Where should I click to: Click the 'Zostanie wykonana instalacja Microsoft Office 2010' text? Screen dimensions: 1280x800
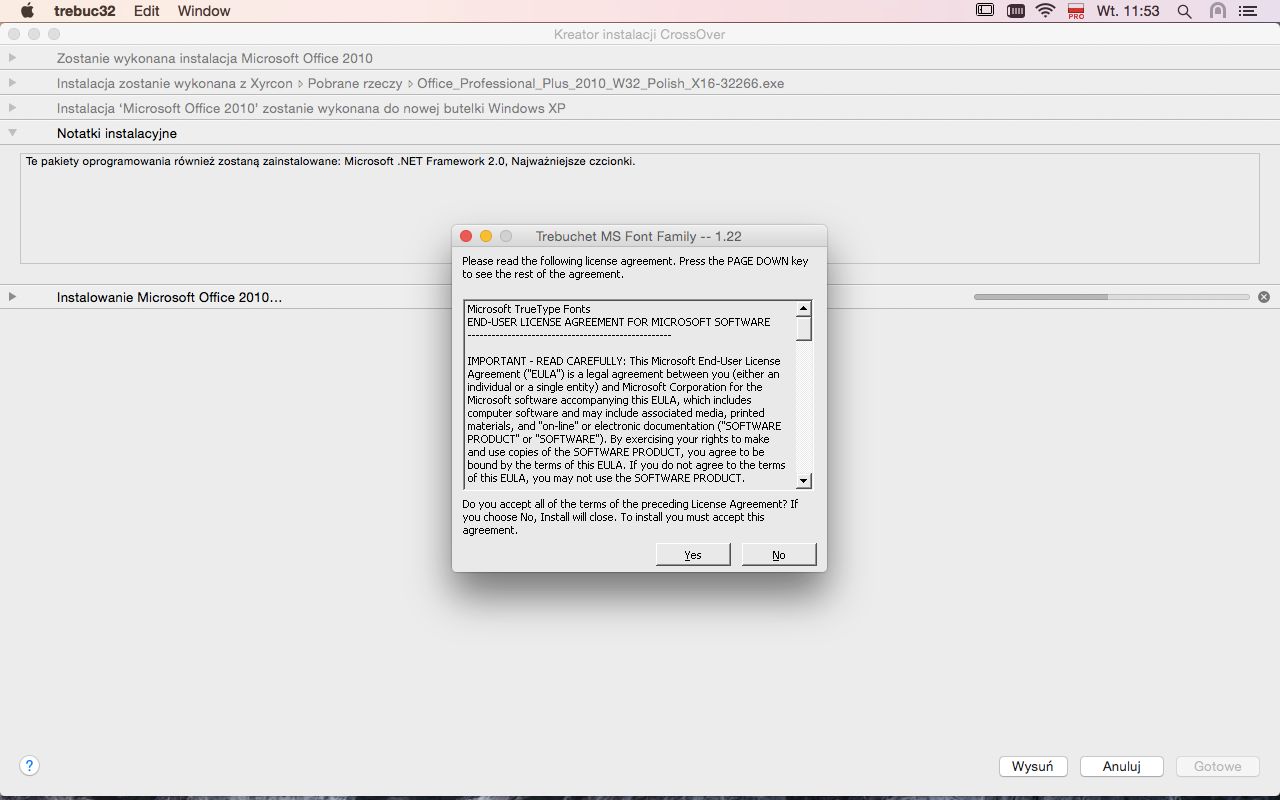[215, 58]
